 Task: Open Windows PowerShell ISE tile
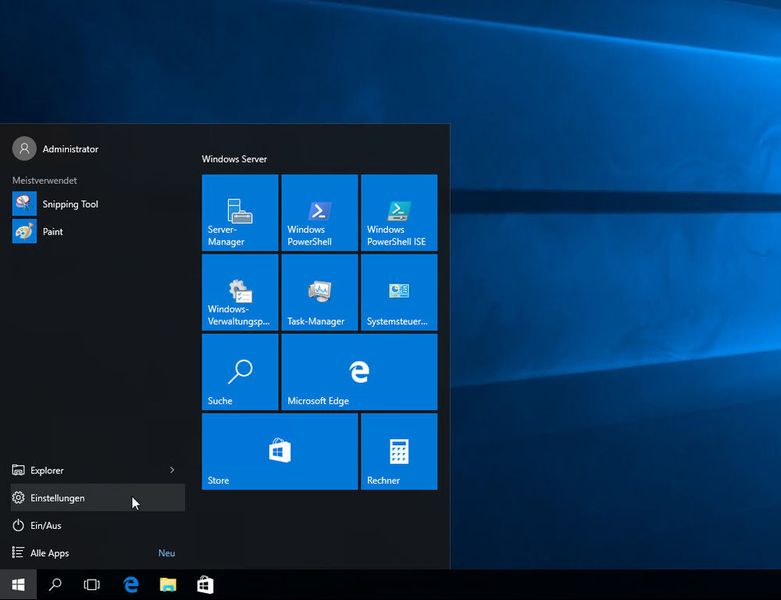(399, 213)
